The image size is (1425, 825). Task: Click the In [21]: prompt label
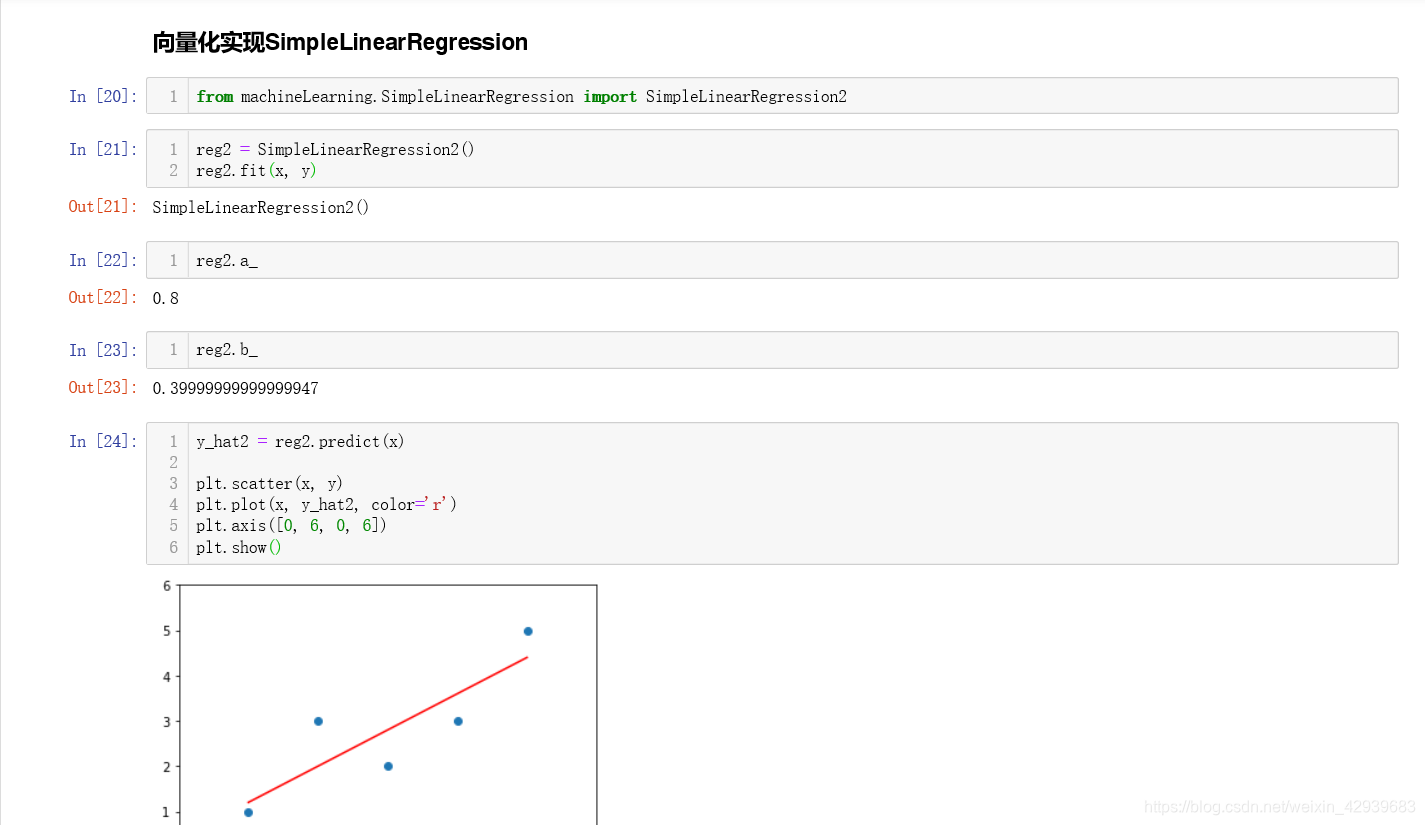[103, 149]
